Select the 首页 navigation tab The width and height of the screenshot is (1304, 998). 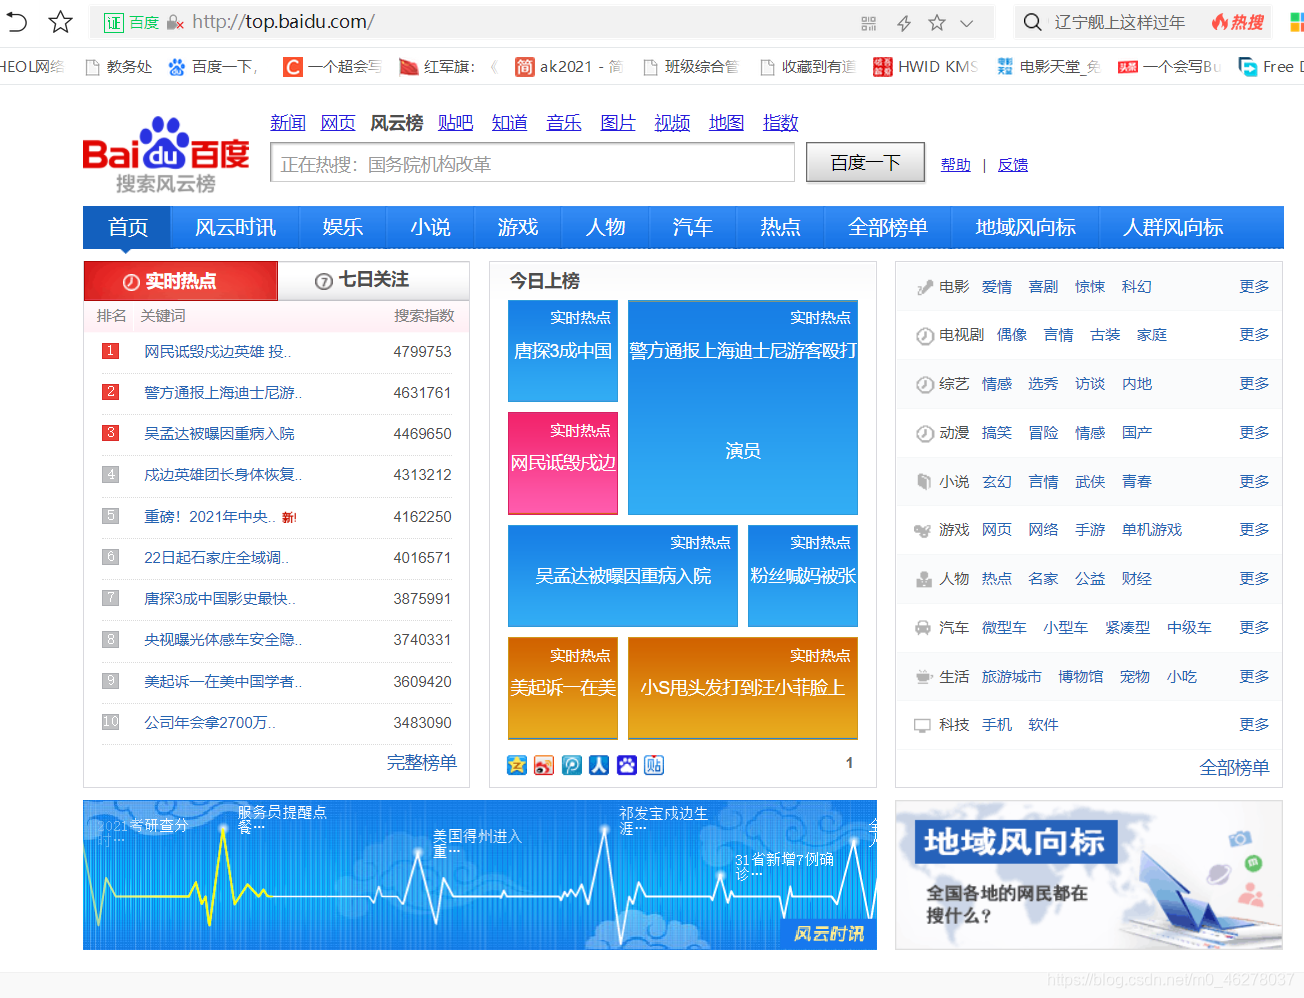click(127, 227)
